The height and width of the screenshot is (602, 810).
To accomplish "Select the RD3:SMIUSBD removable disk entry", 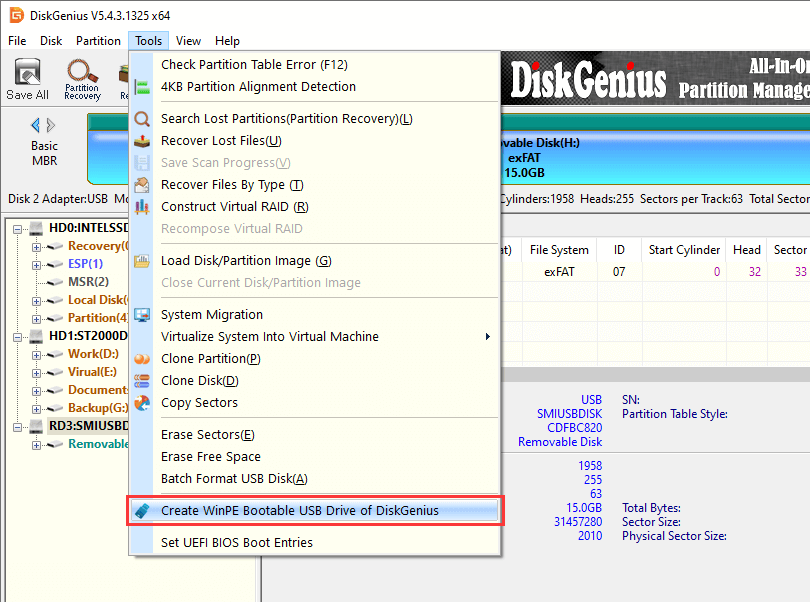I will click(x=84, y=426).
